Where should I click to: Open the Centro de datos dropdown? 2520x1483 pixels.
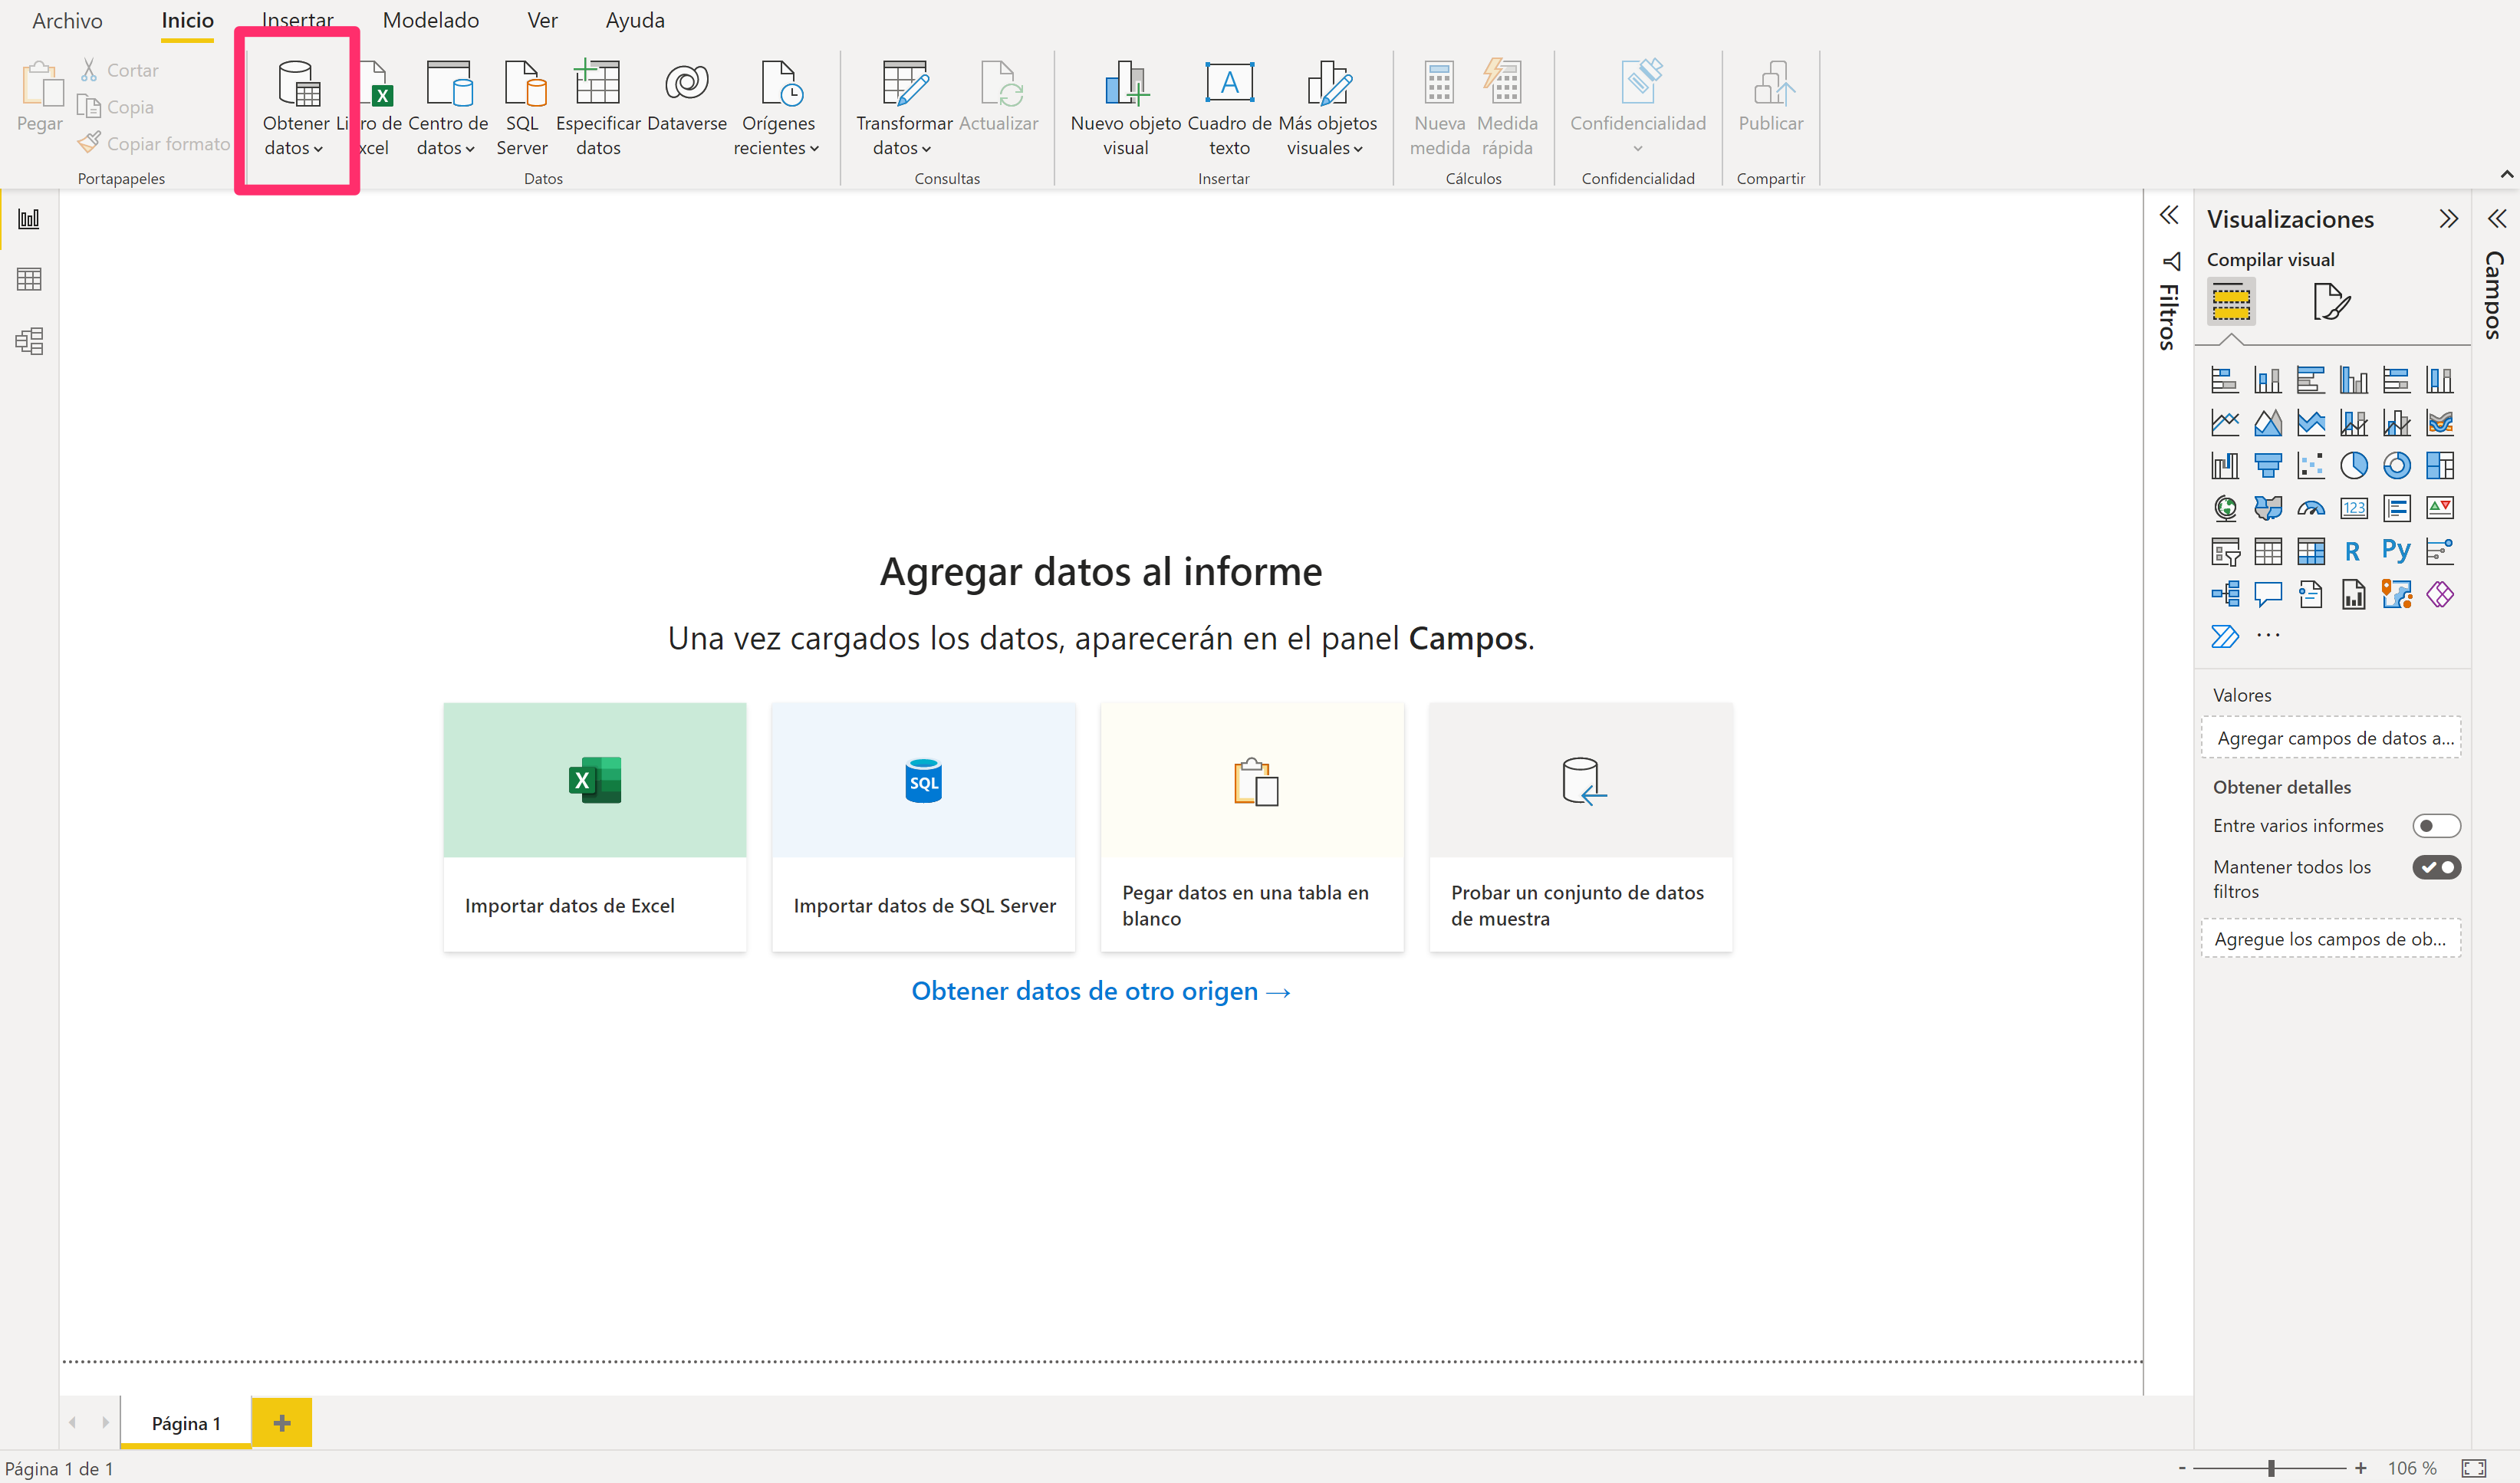447,108
